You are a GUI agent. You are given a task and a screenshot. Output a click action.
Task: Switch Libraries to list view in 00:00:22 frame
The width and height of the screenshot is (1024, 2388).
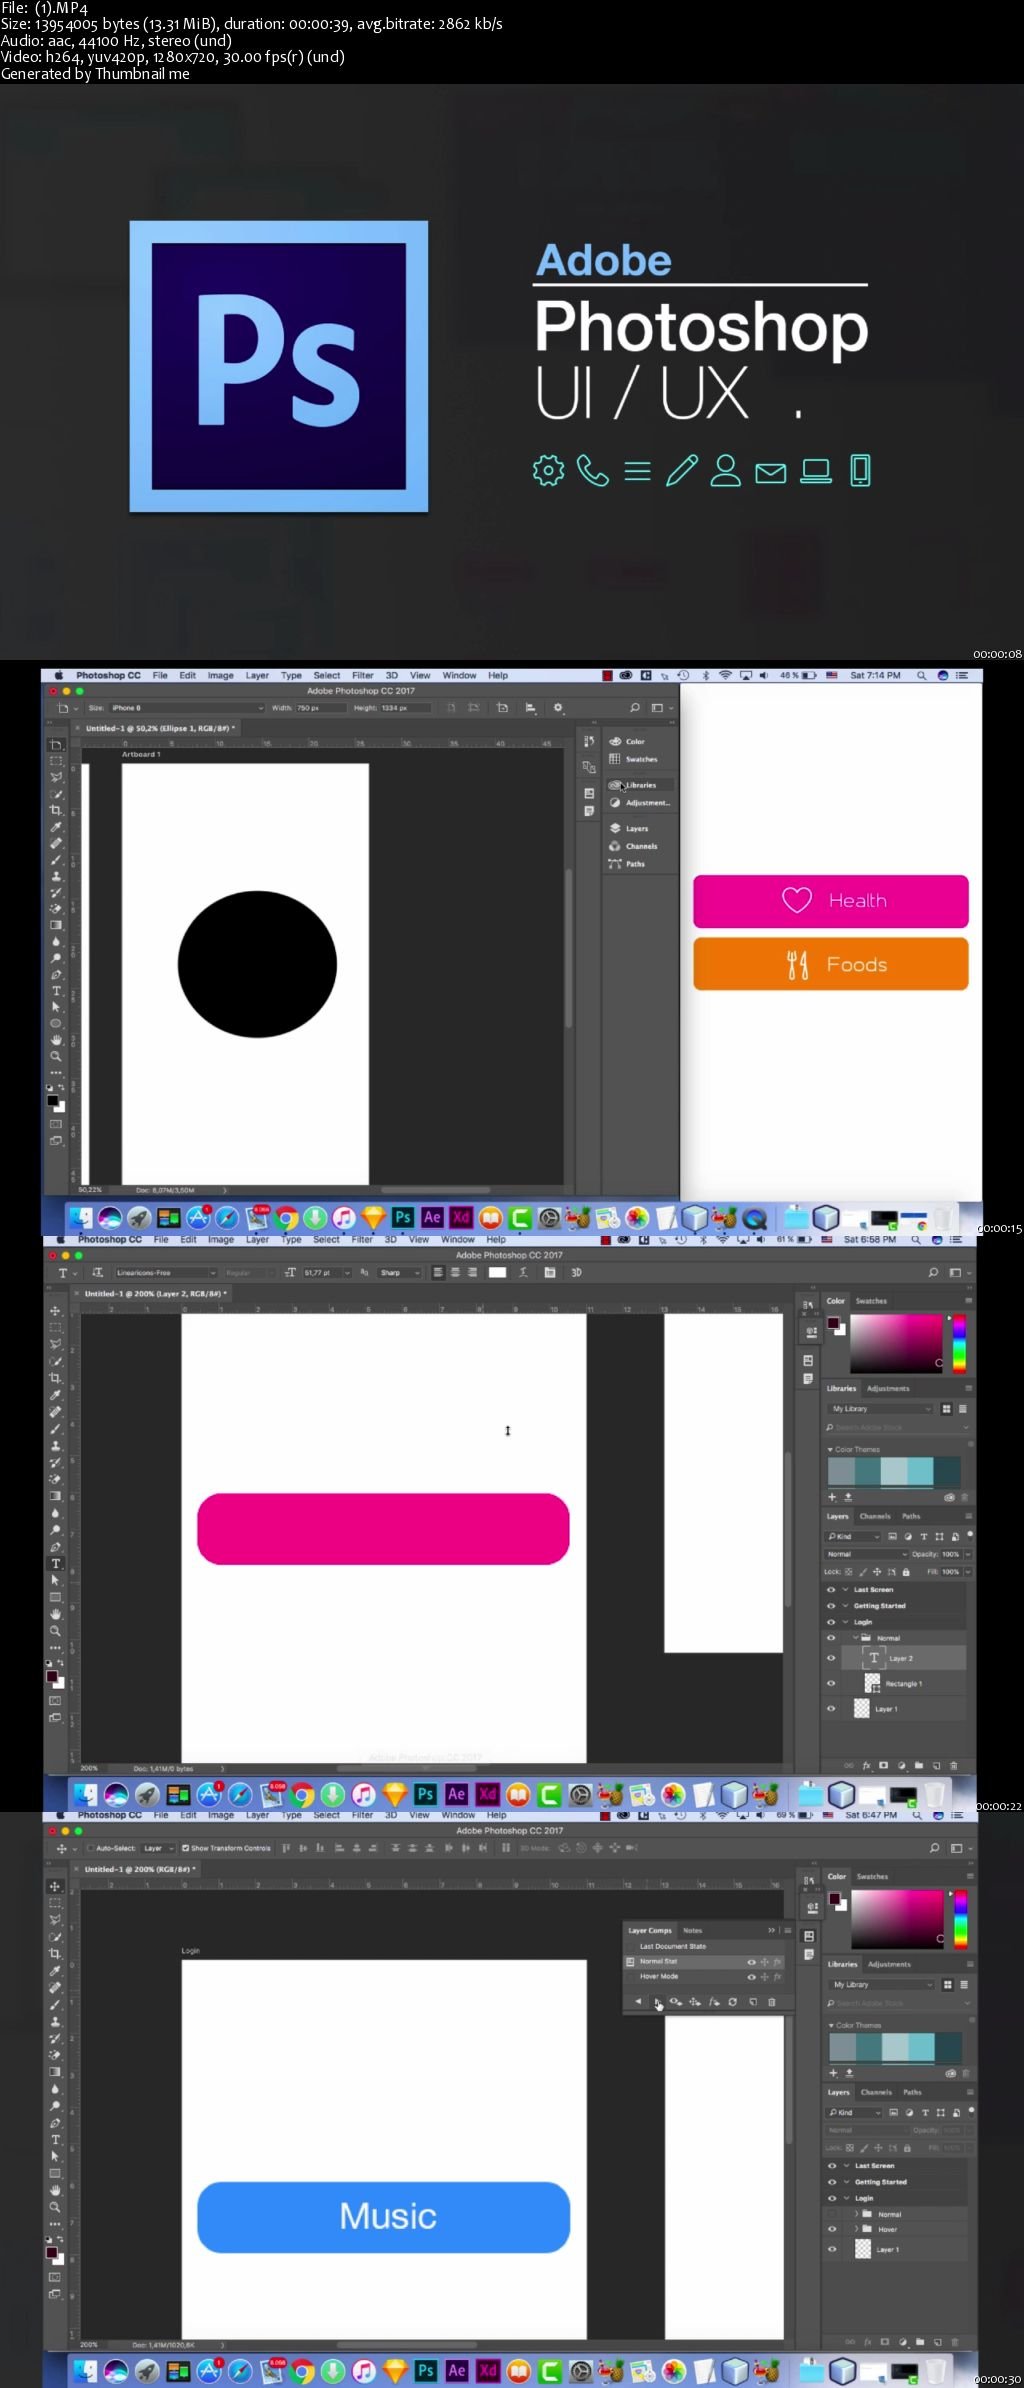coord(963,1409)
